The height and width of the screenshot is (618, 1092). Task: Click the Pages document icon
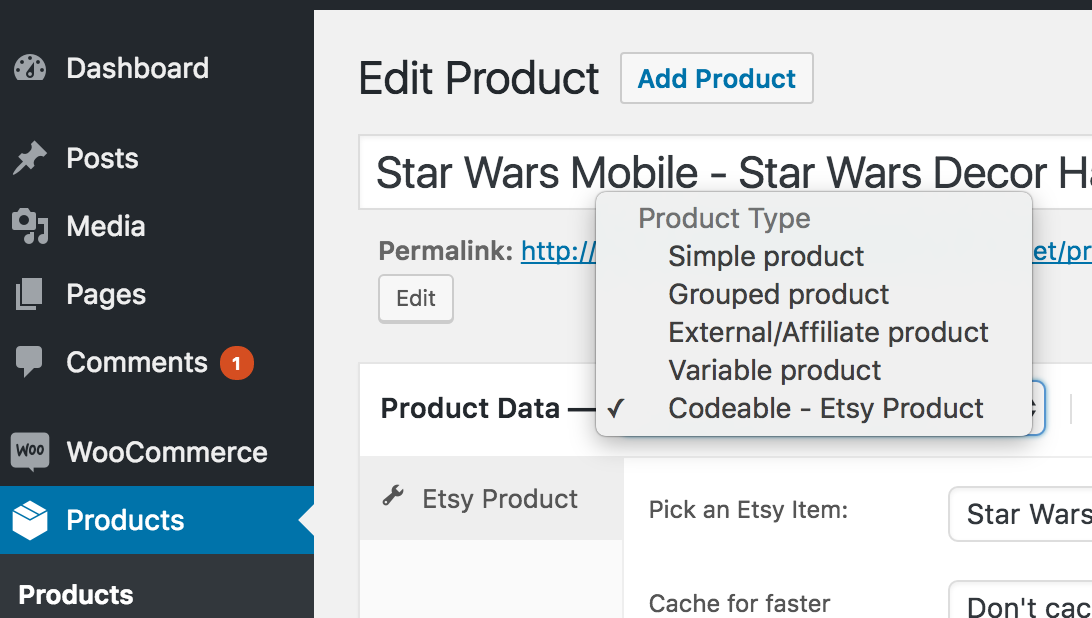coord(30,295)
